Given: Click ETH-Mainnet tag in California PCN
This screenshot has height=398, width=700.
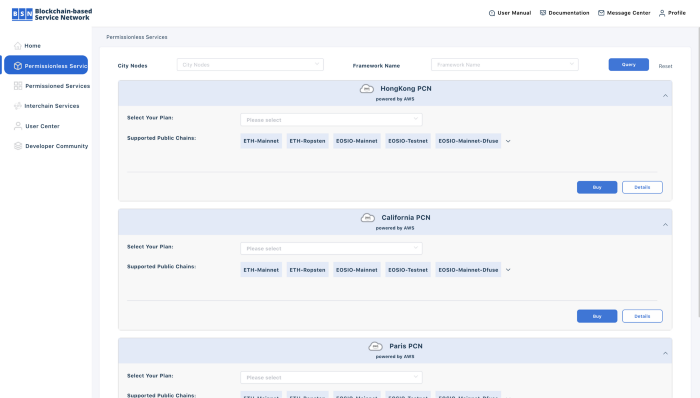Looking at the screenshot, I should (x=261, y=270).
